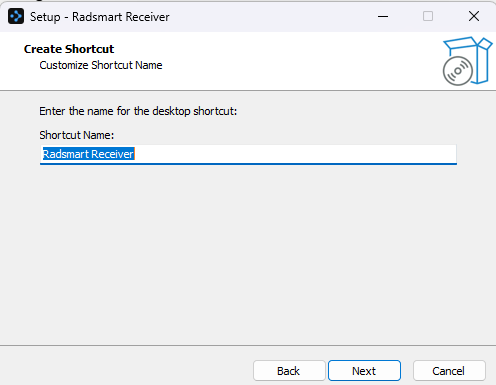Click the installer box and disc icon

[x=467, y=61]
